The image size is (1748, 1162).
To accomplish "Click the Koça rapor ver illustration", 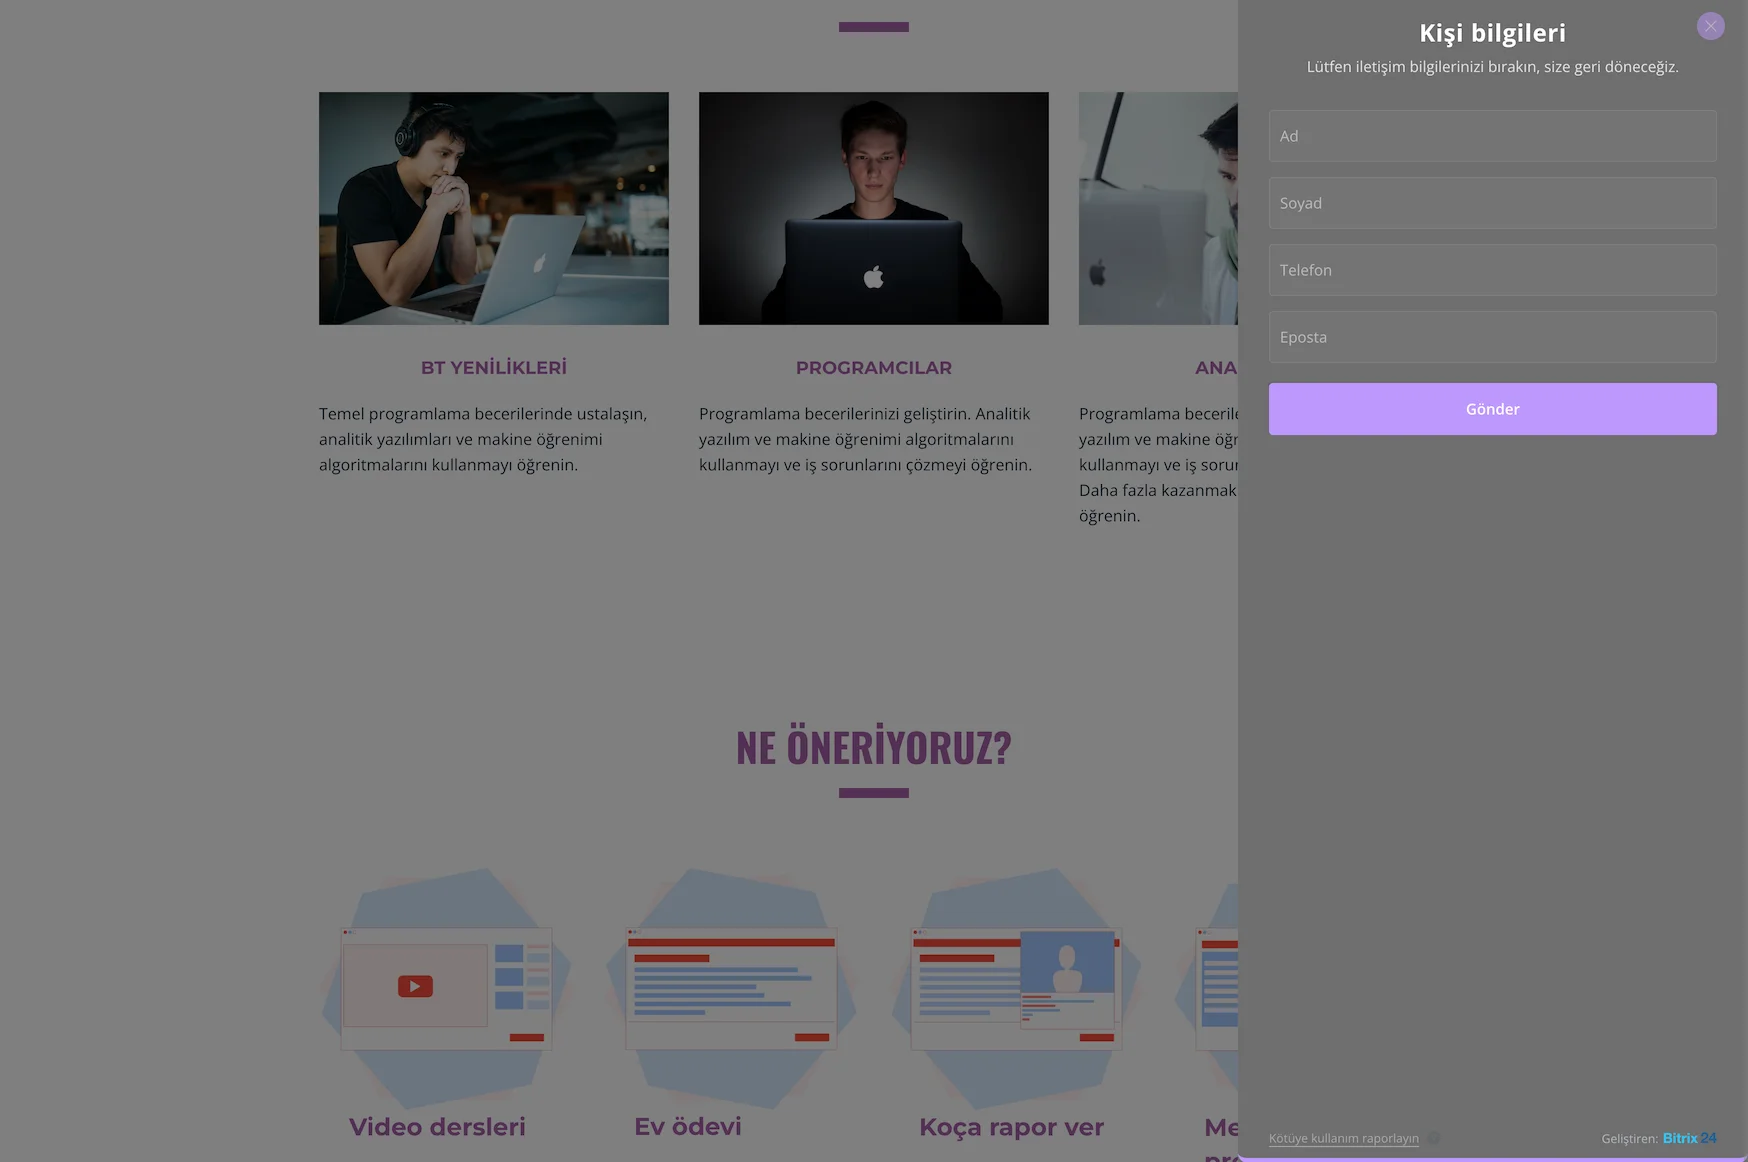I will coord(1016,988).
